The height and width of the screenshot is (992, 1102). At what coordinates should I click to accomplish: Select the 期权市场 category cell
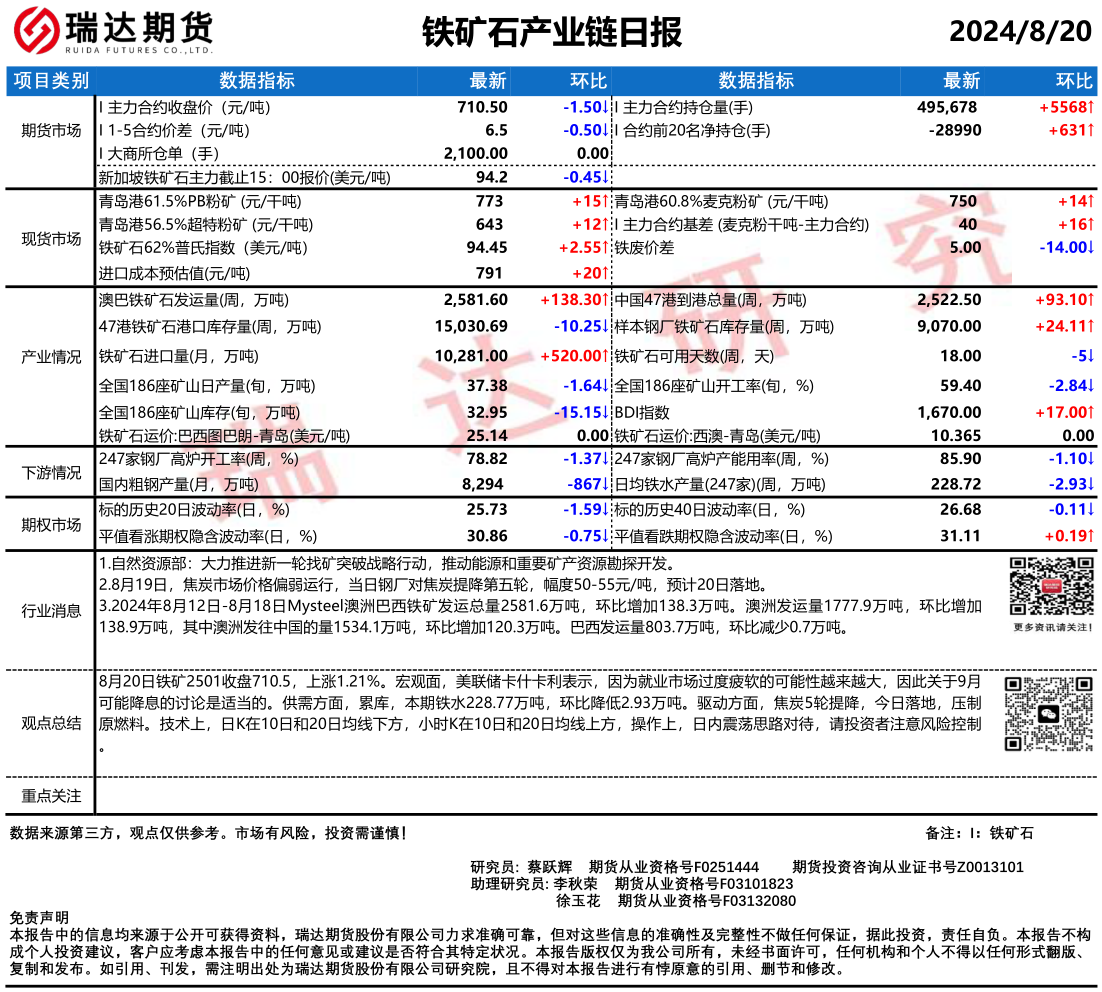[52, 523]
